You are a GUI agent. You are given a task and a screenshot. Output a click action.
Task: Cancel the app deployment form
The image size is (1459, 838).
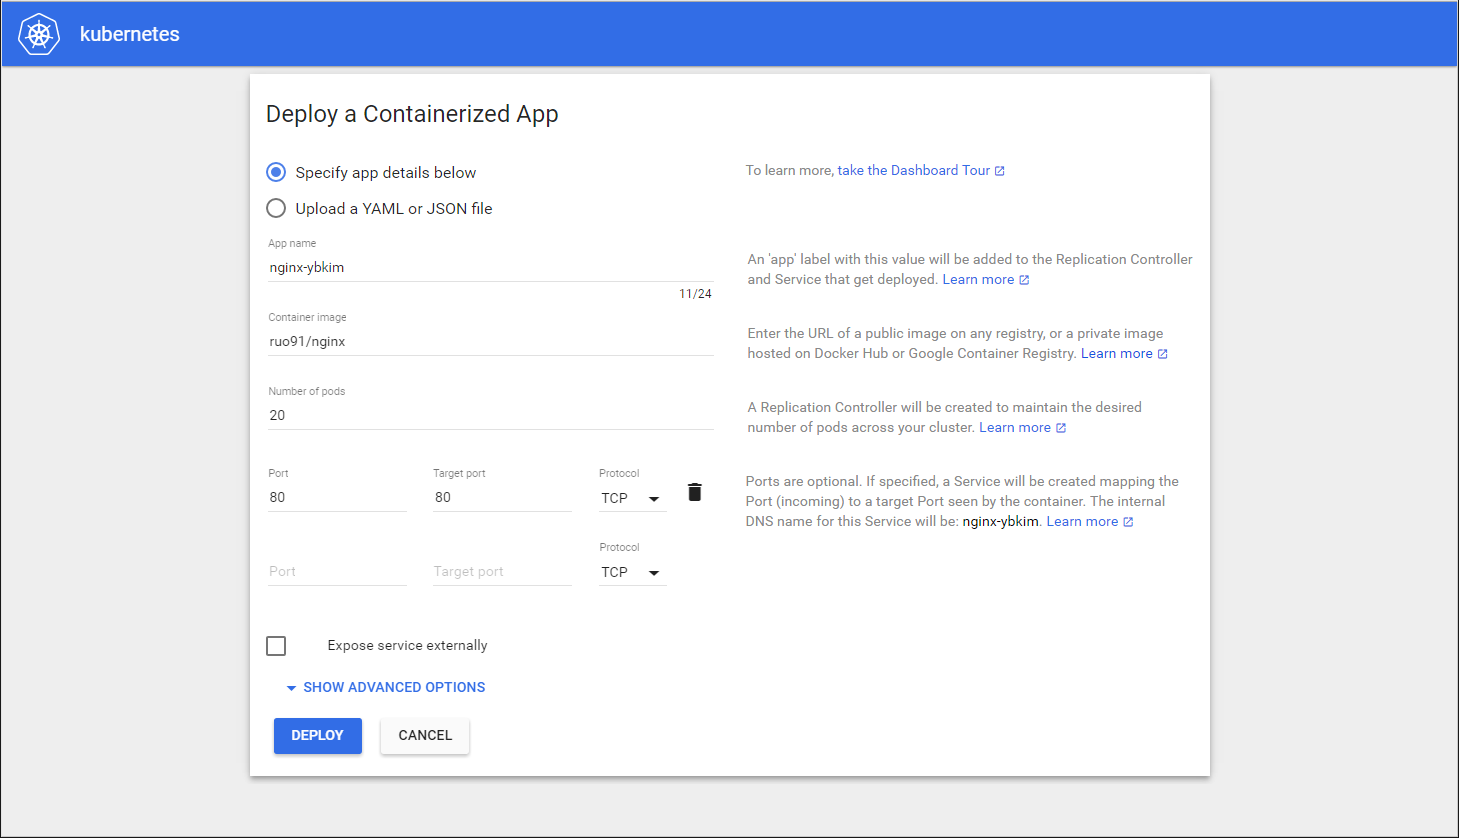point(425,735)
